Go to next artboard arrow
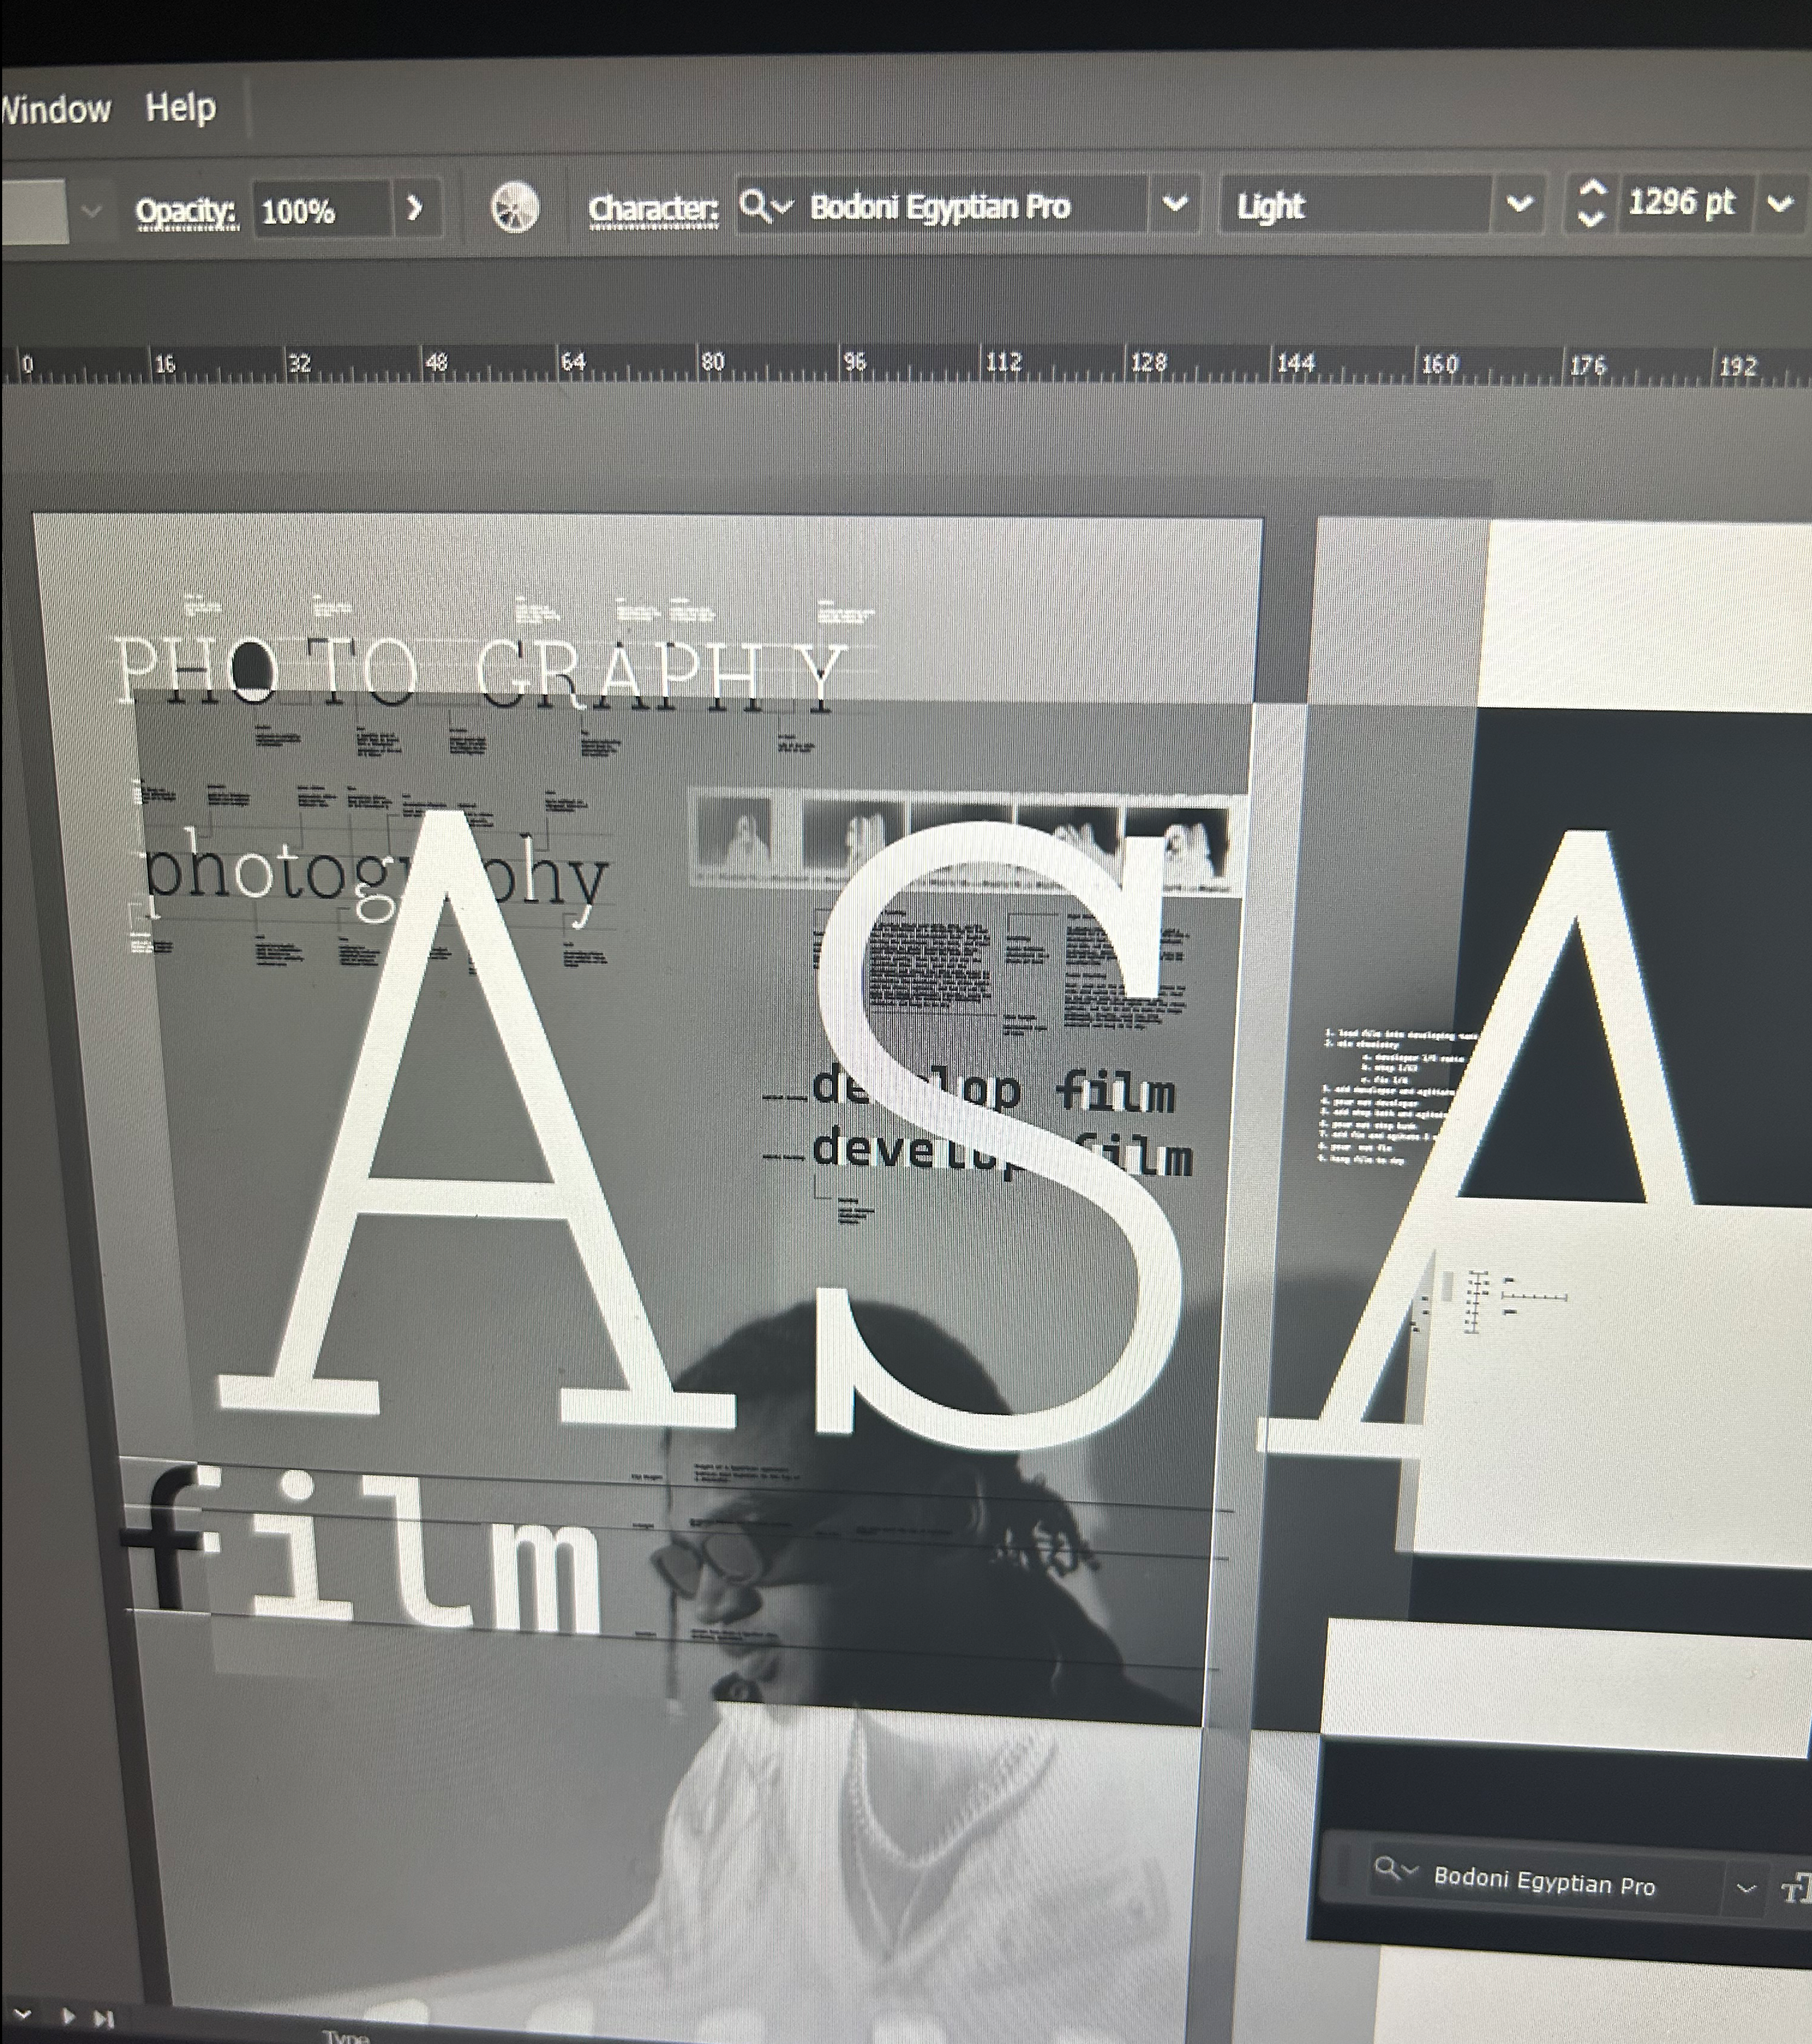The image size is (1812, 2044). point(69,2016)
